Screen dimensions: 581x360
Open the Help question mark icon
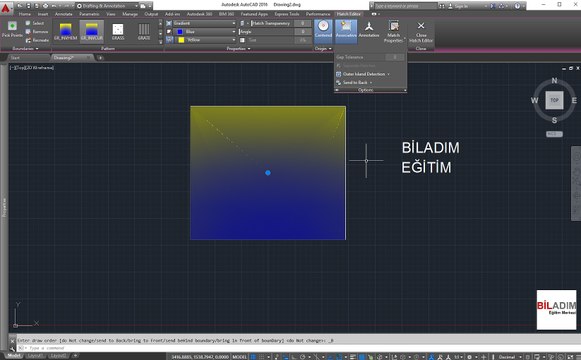tap(517, 6)
